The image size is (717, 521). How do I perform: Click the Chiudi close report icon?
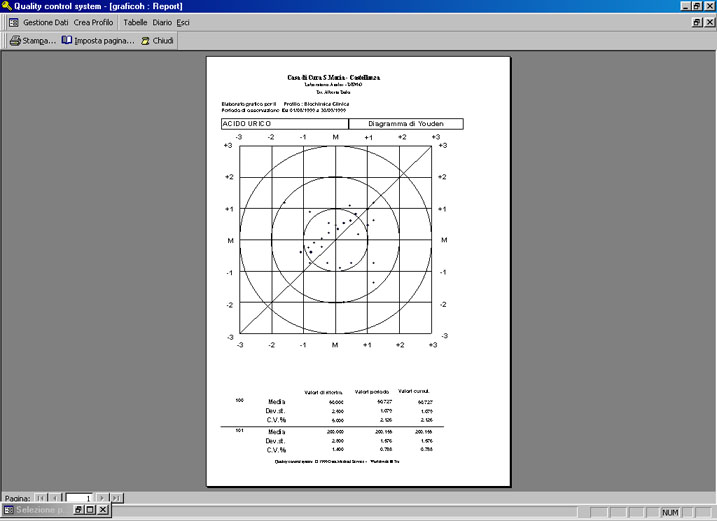coord(145,41)
